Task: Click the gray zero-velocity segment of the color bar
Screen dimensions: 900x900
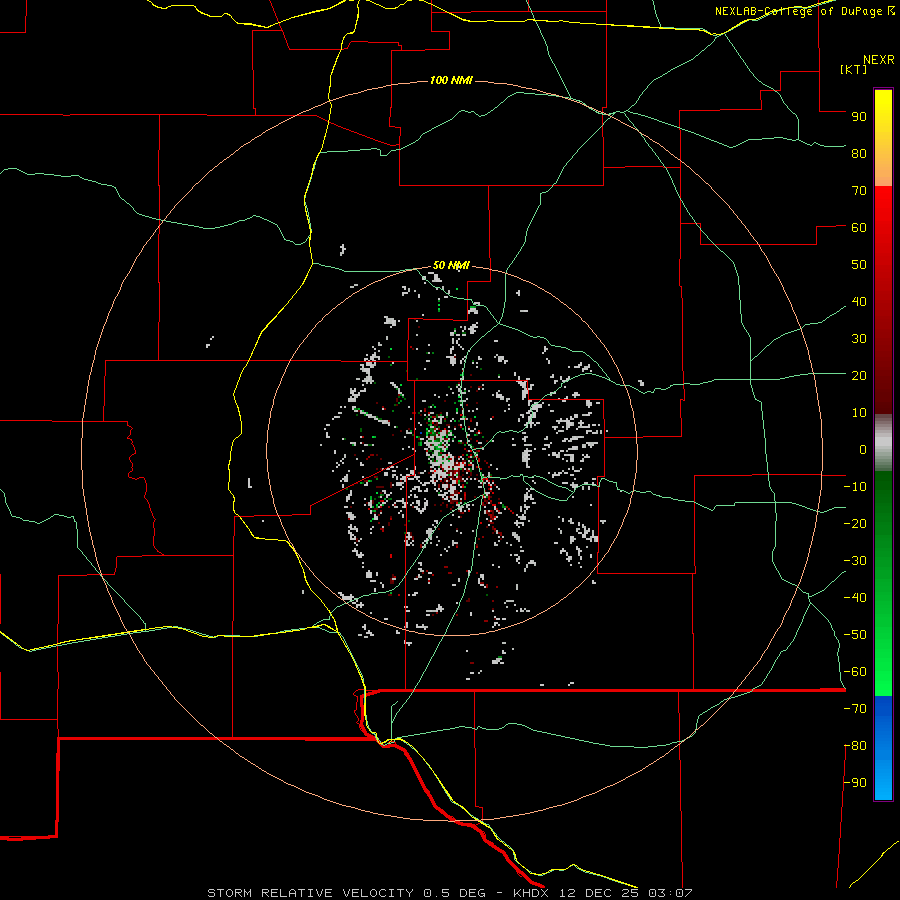Action: click(x=883, y=443)
